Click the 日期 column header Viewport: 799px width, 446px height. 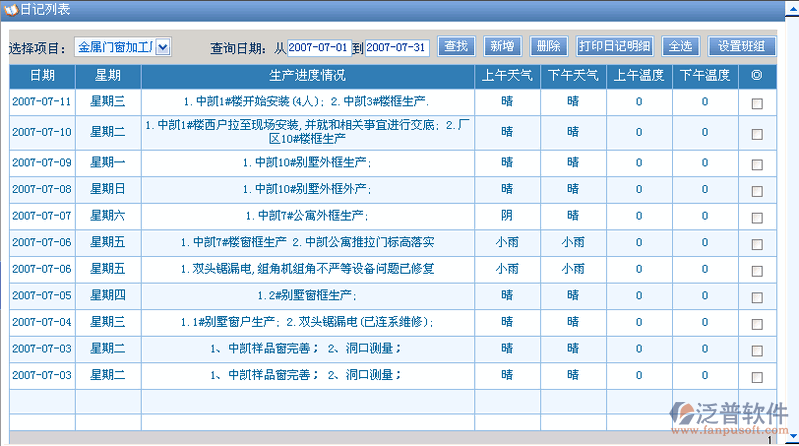[x=42, y=75]
